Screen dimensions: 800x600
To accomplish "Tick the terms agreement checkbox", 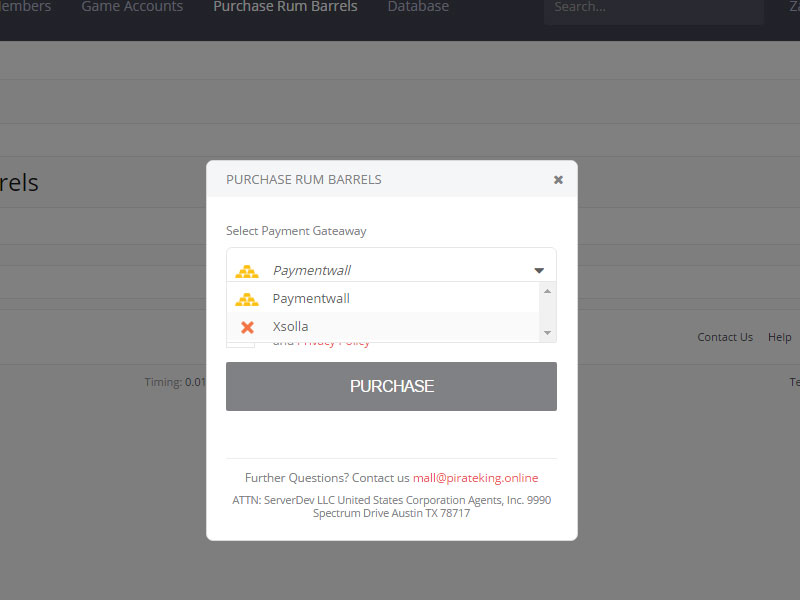I will click(x=240, y=345).
